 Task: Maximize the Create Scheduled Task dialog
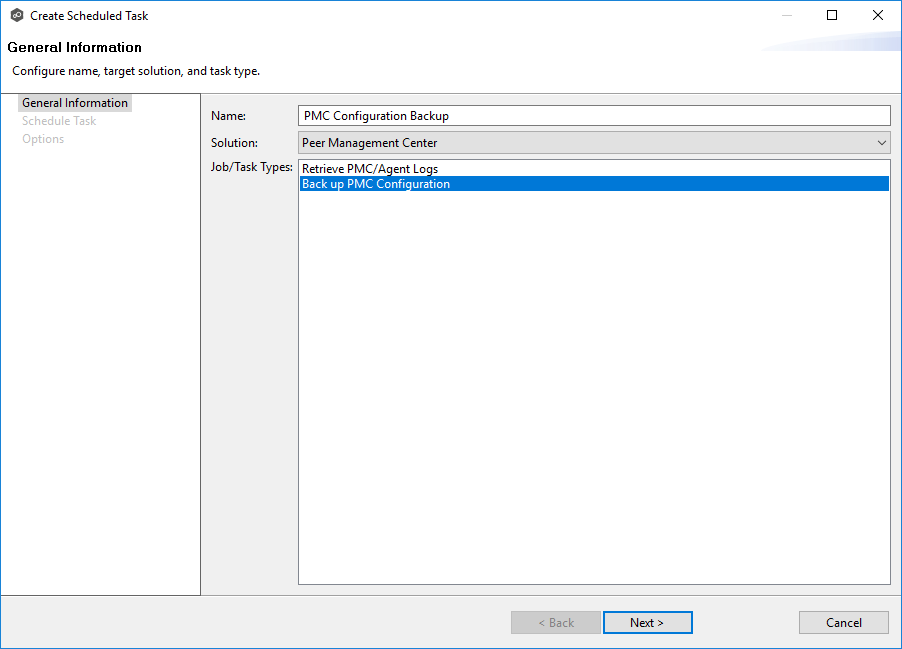(832, 15)
